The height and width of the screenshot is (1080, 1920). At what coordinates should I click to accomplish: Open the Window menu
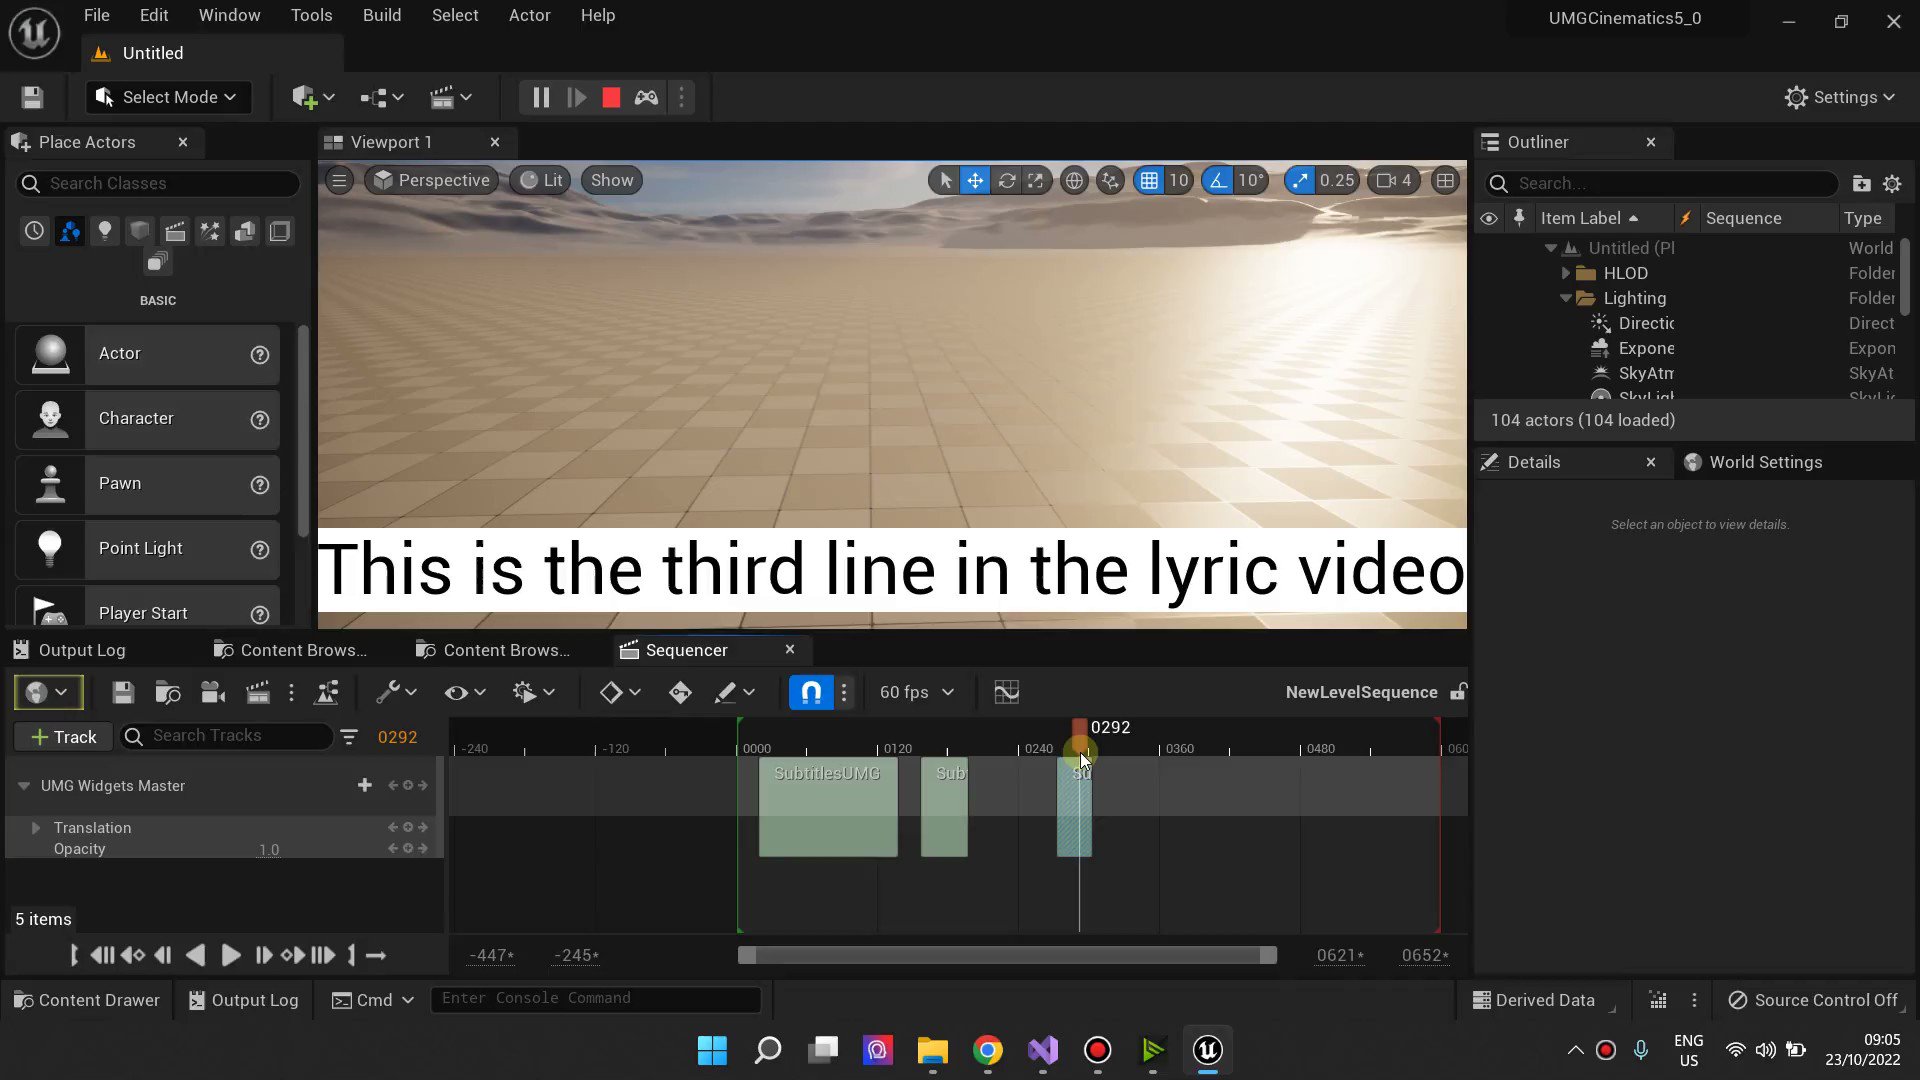(229, 15)
